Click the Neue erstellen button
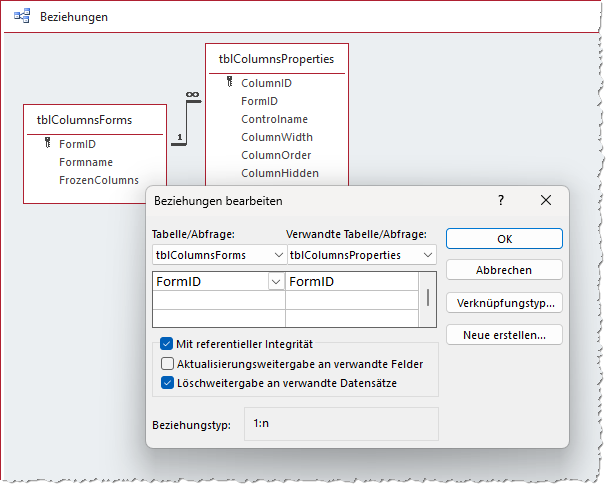This screenshot has height=489, width=608. click(504, 335)
